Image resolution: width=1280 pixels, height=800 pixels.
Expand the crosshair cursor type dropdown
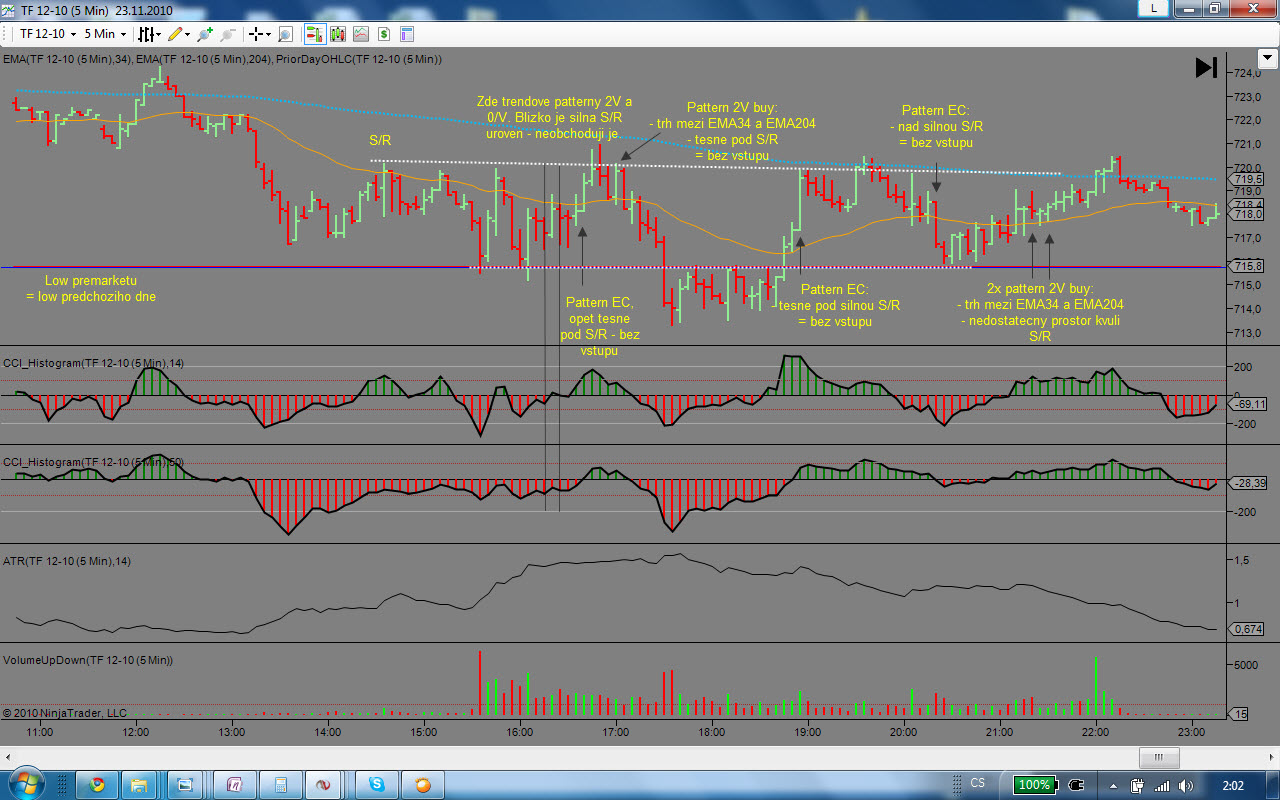[x=260, y=34]
